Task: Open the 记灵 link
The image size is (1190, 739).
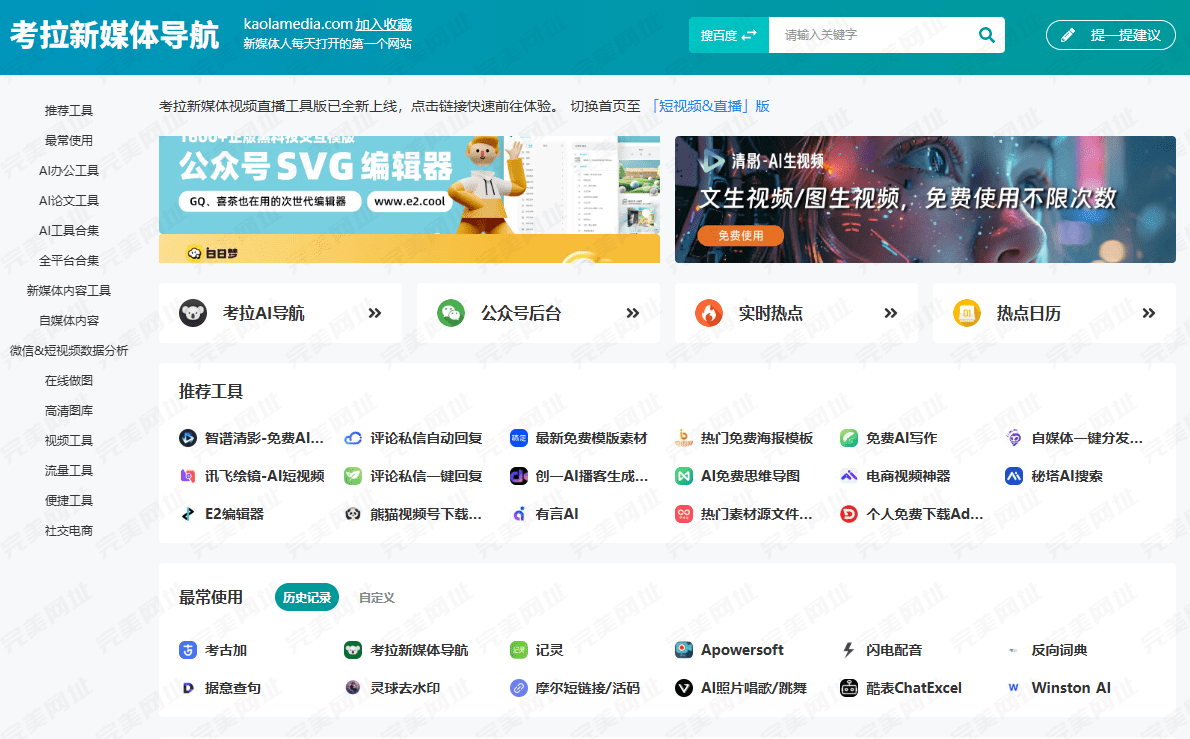Action: [x=549, y=649]
